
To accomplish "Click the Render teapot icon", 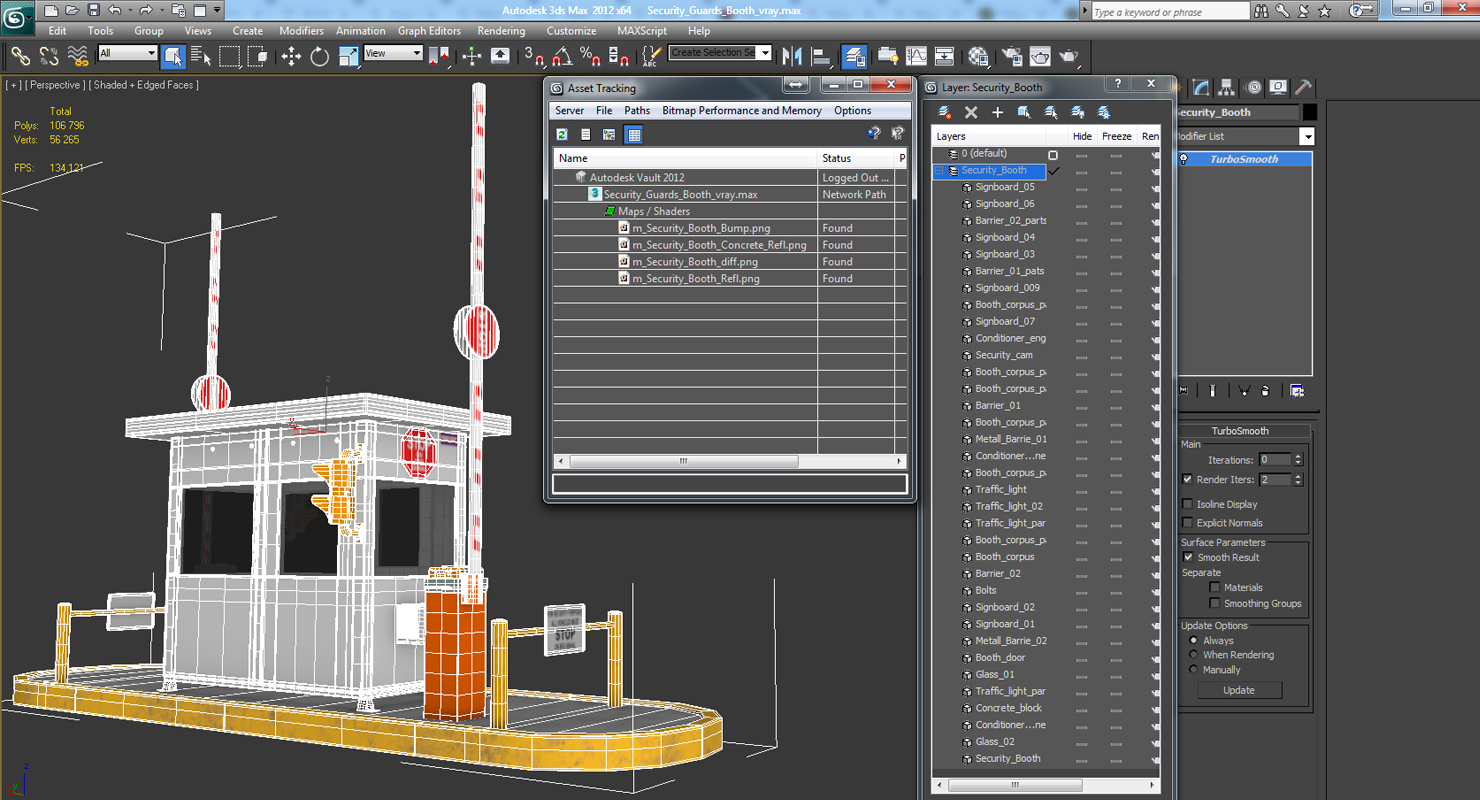I will coord(1068,56).
